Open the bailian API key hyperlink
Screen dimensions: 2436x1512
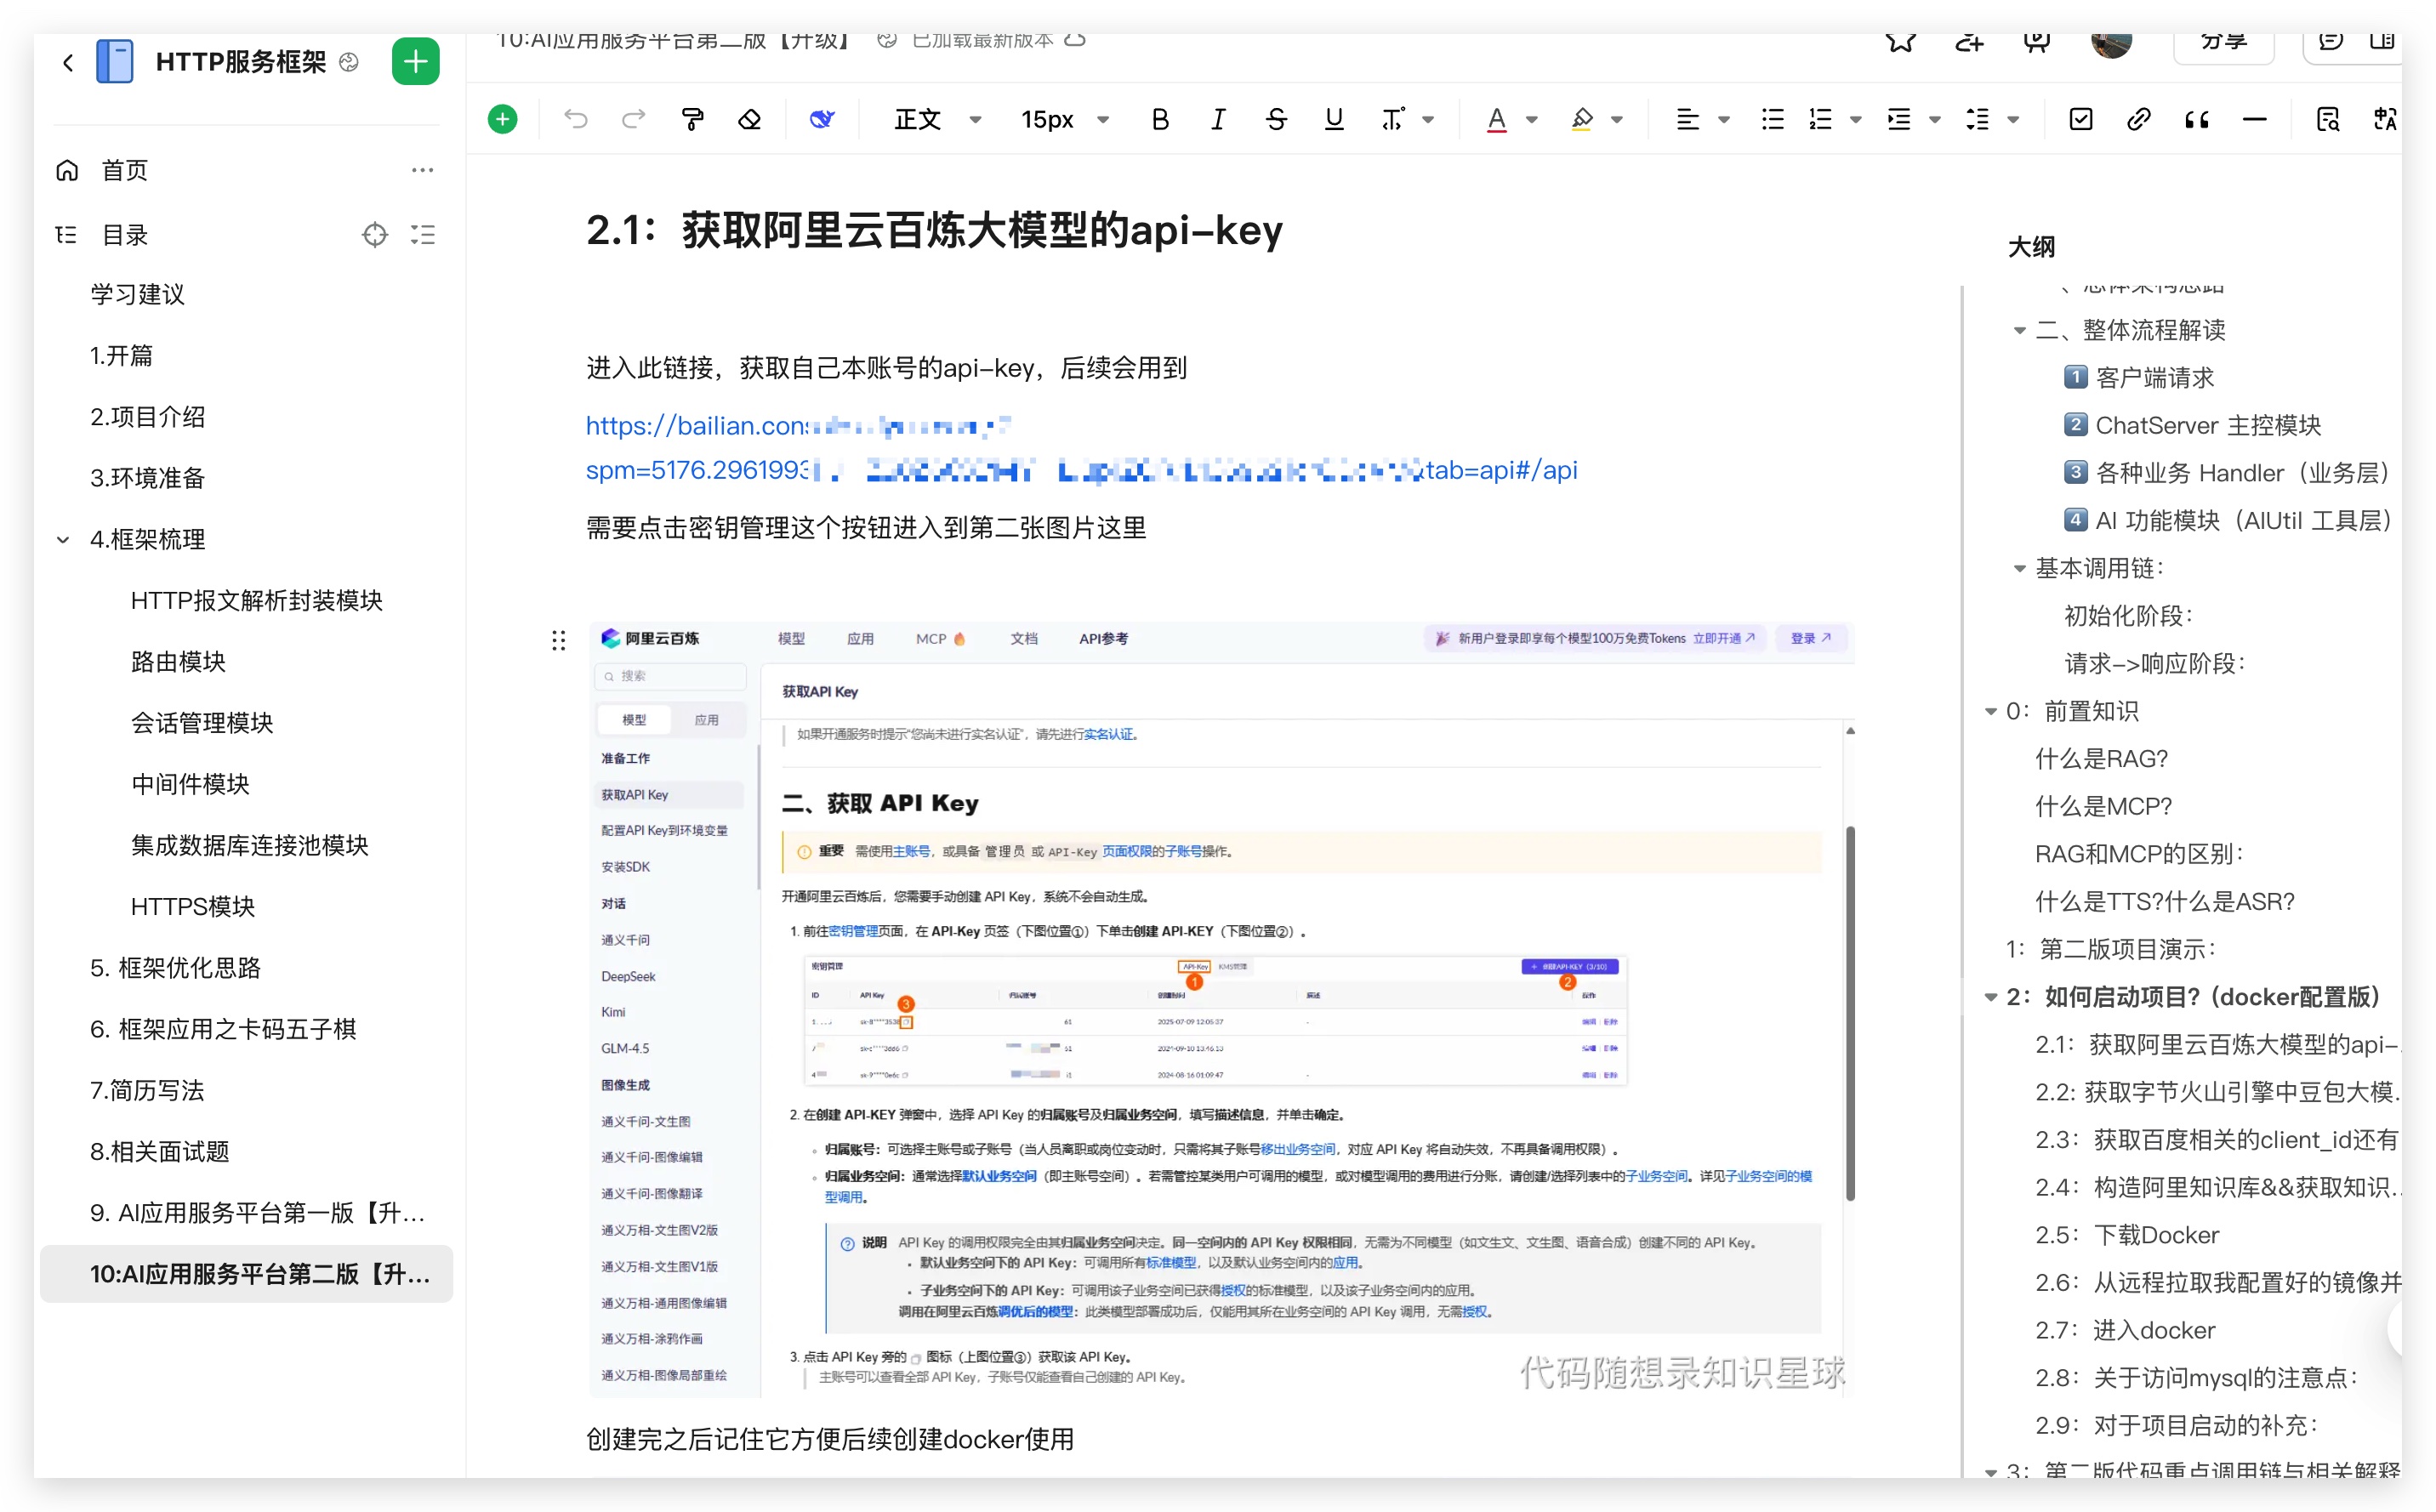coord(696,426)
